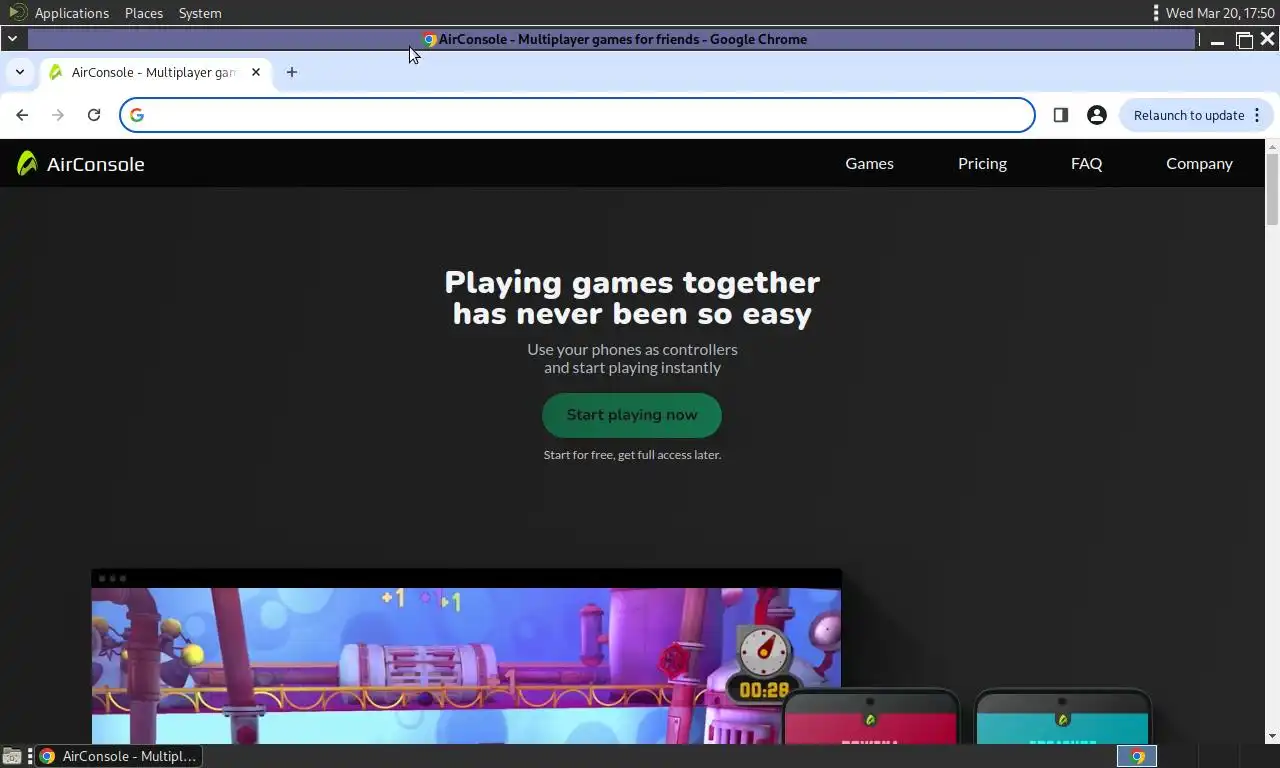Click show desktop icon in taskbar
This screenshot has width=1280, height=768.
tap(12, 756)
